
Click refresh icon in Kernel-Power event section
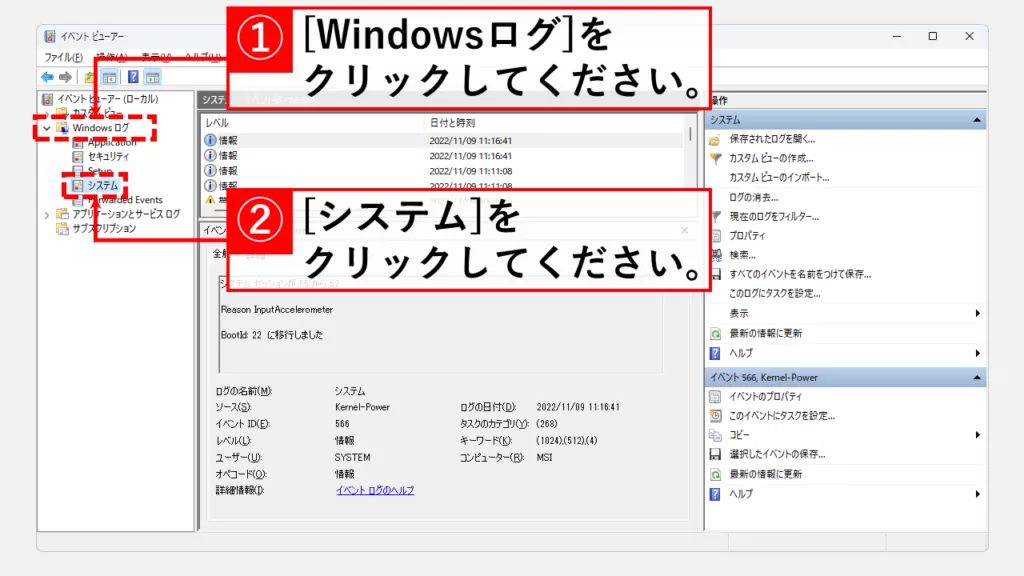click(715, 474)
